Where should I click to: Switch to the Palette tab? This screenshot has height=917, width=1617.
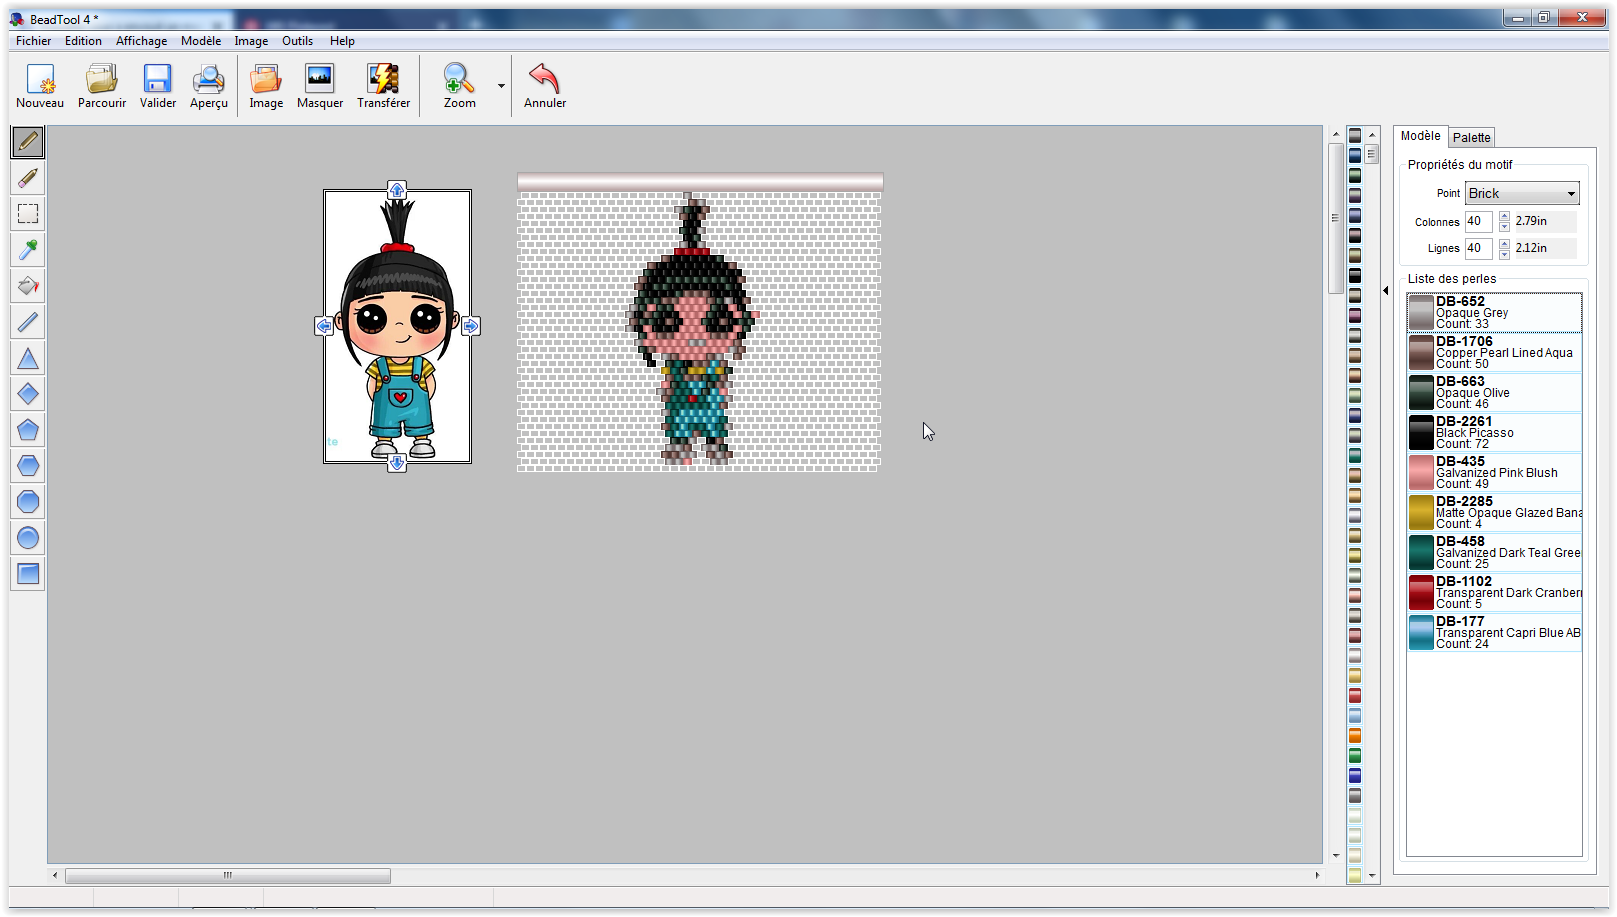pos(1471,138)
